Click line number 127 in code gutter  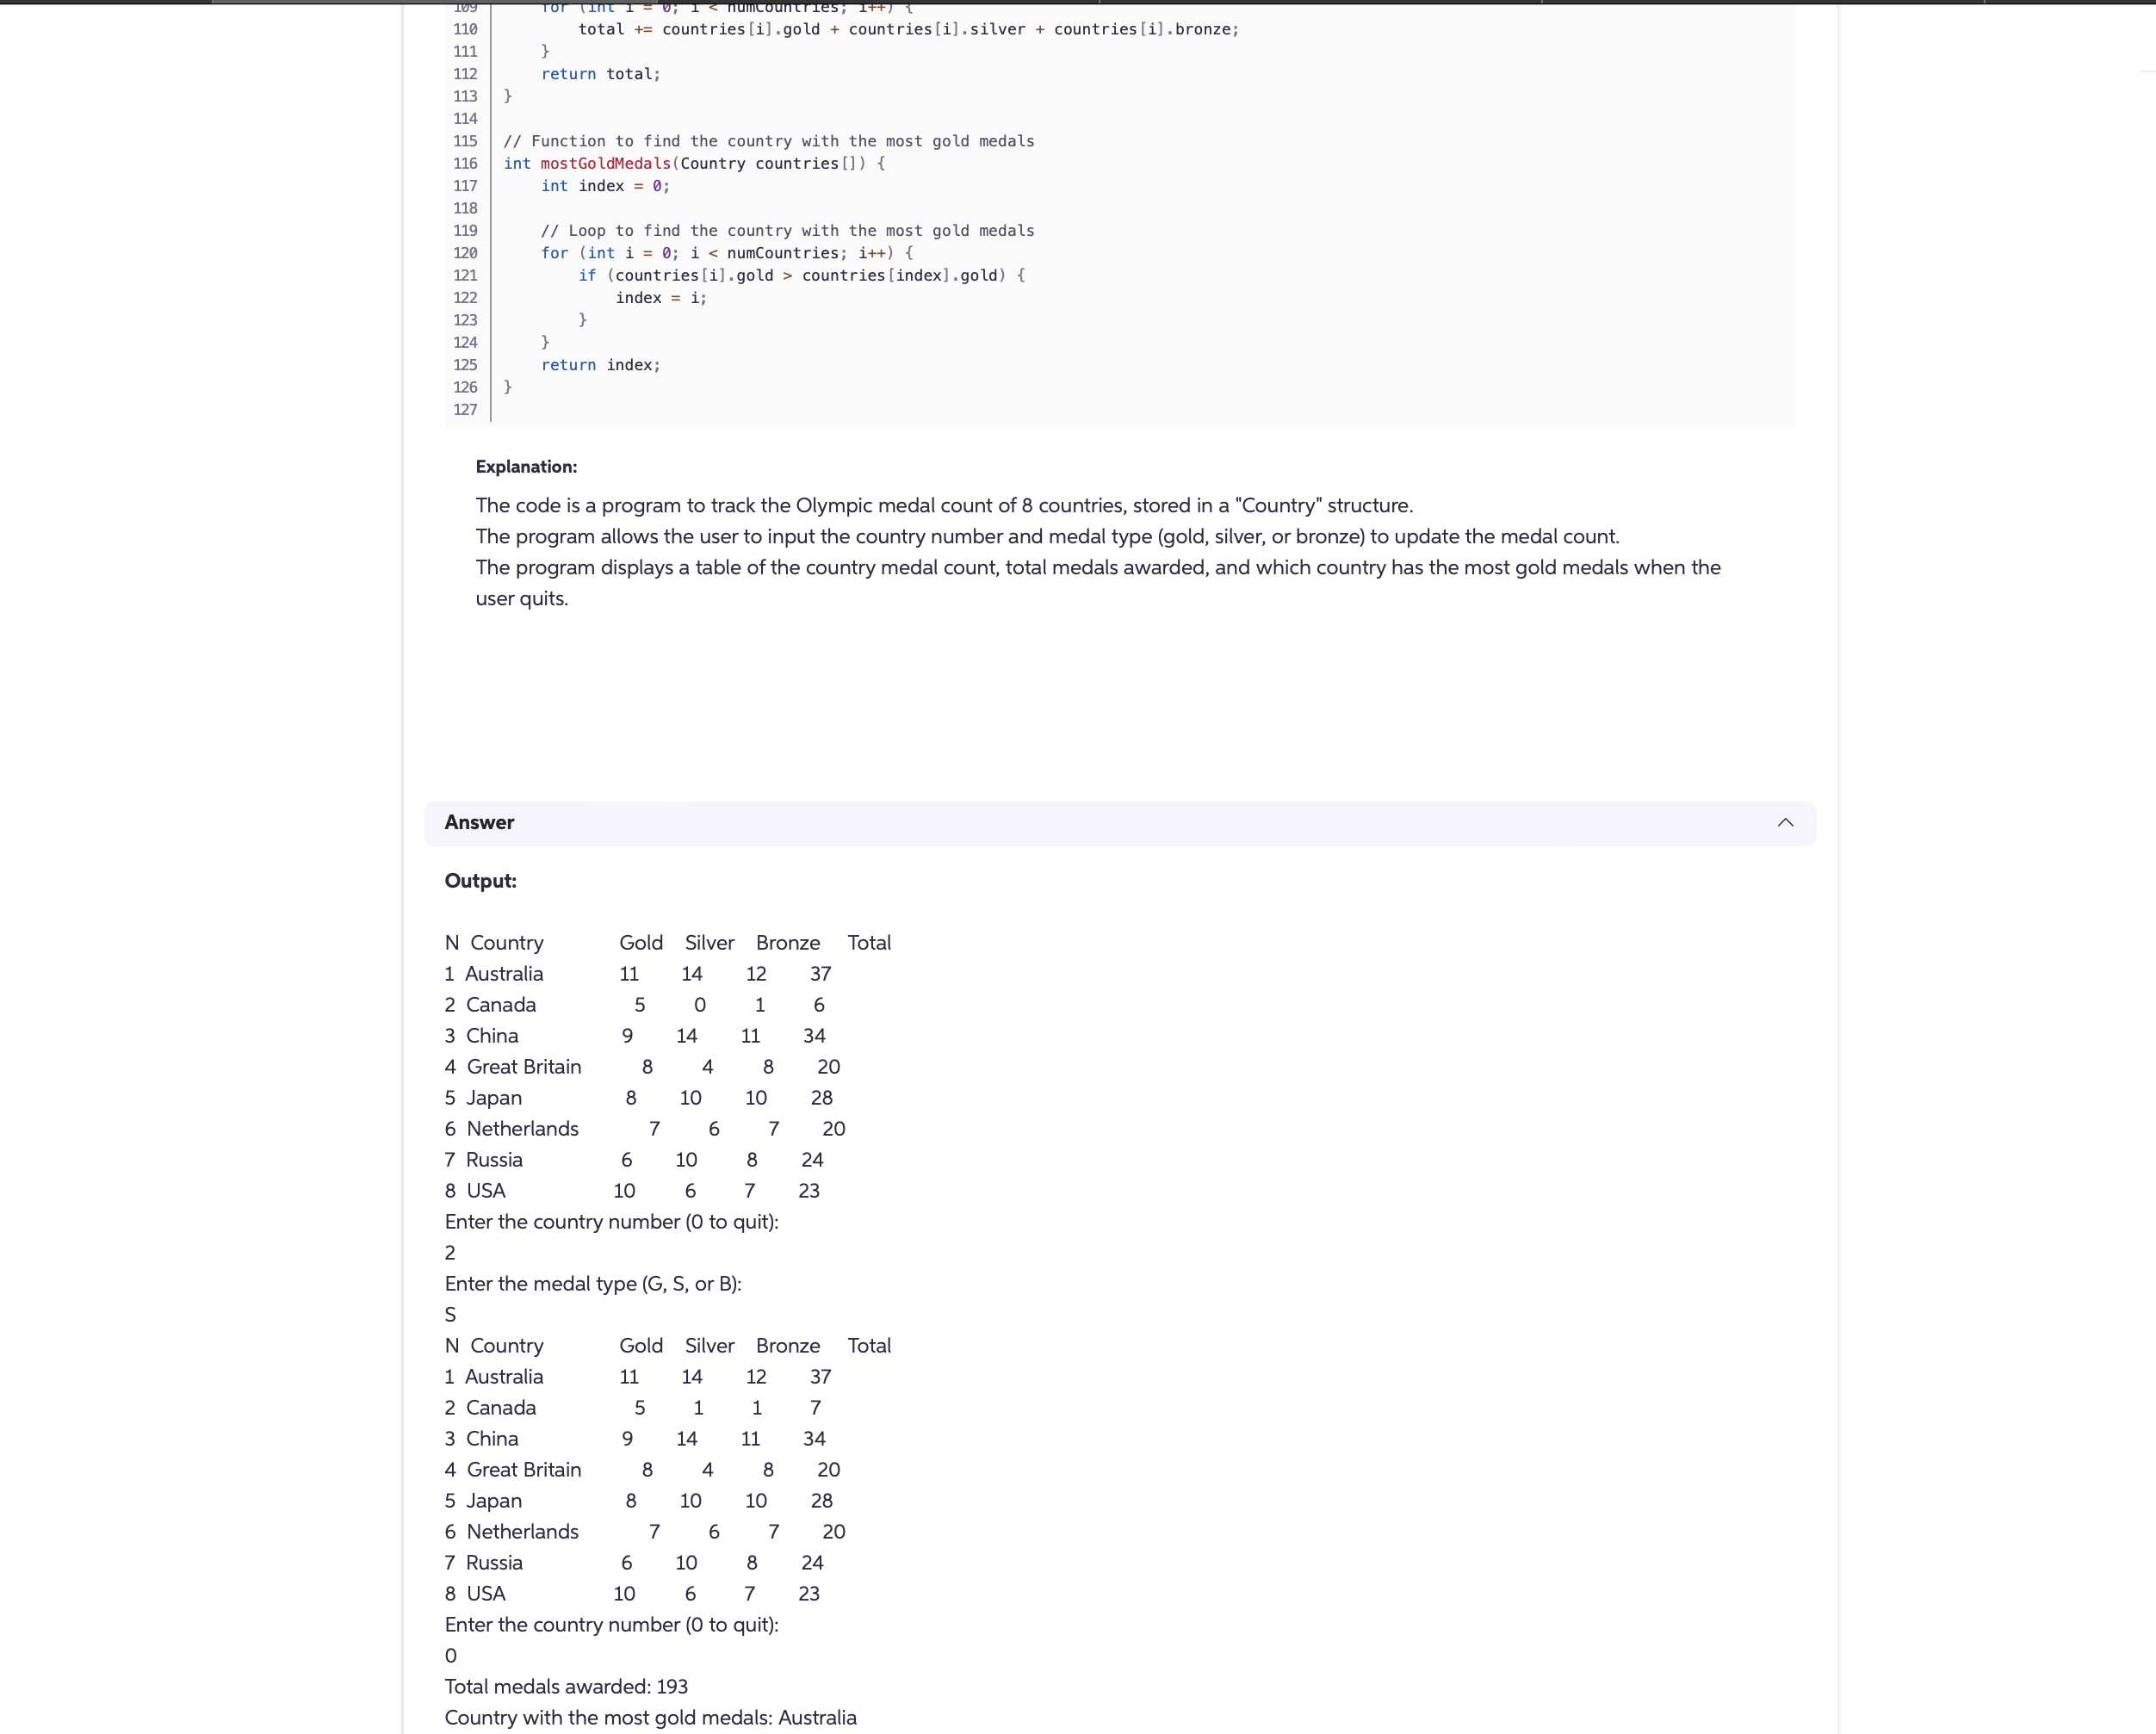click(465, 409)
